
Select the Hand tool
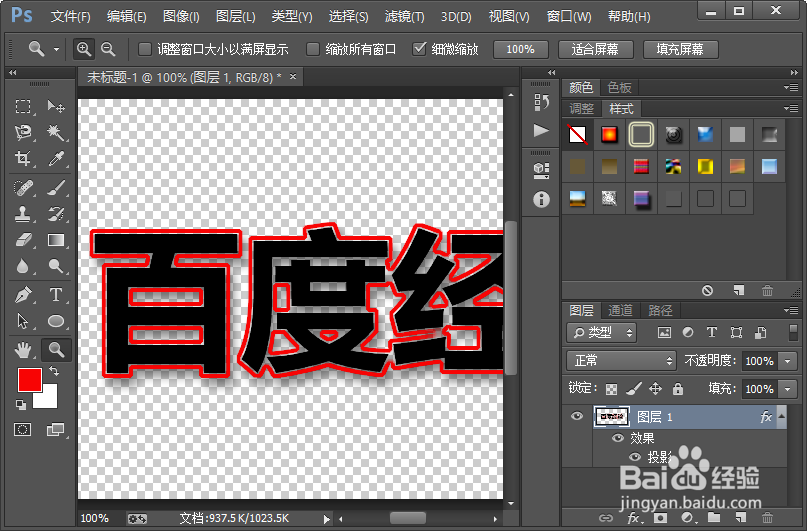pos(23,350)
